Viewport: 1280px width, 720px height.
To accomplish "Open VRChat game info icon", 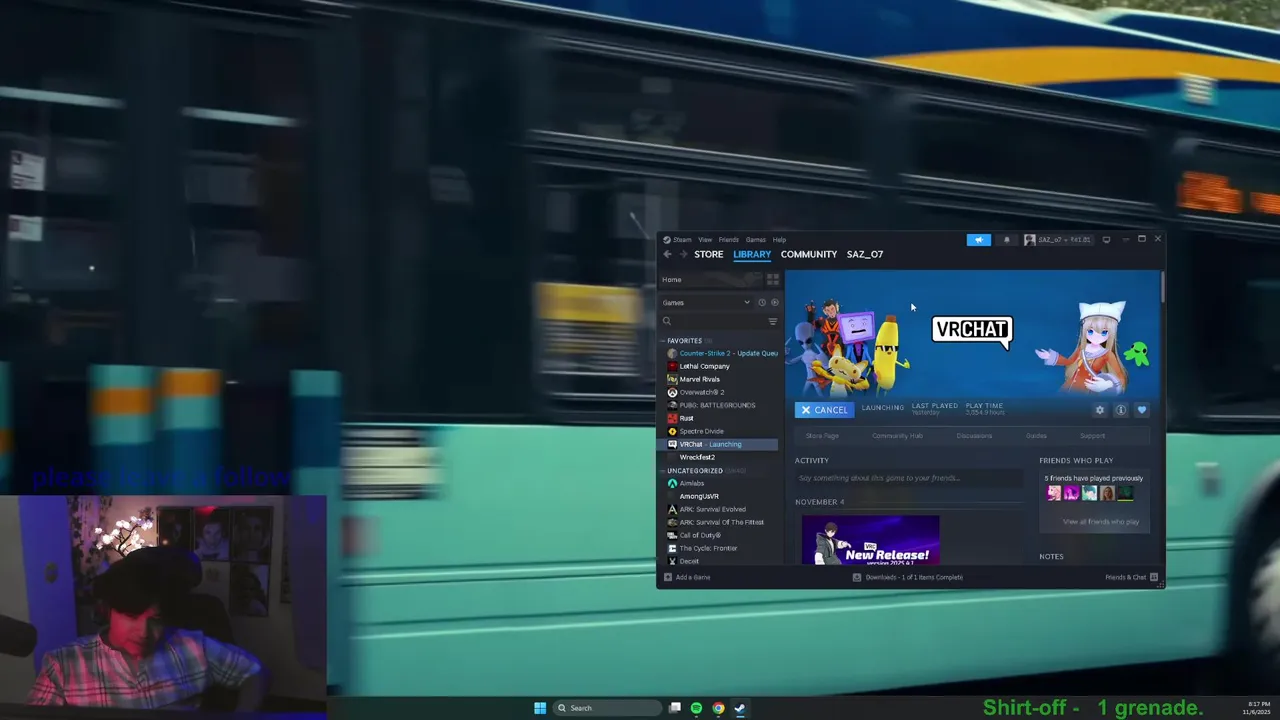I will point(1121,410).
